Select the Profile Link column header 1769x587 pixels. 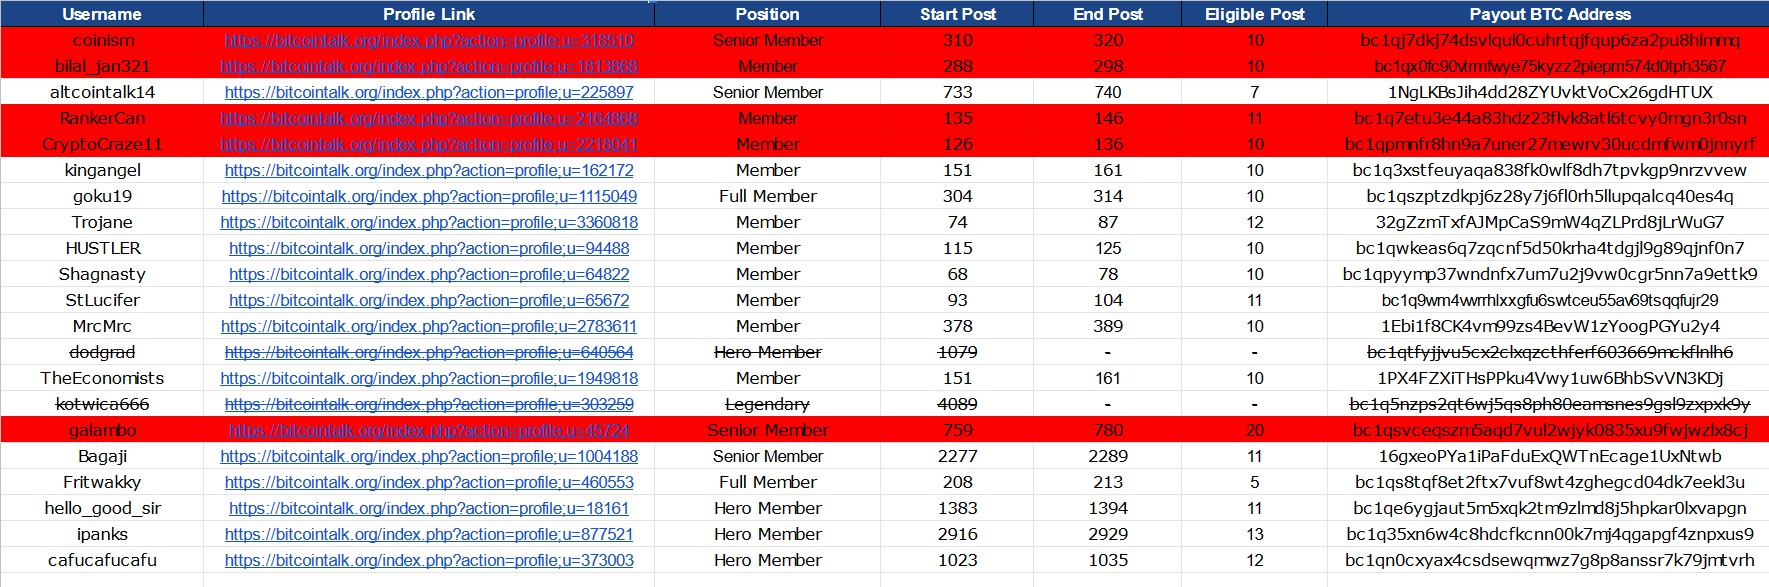429,14
